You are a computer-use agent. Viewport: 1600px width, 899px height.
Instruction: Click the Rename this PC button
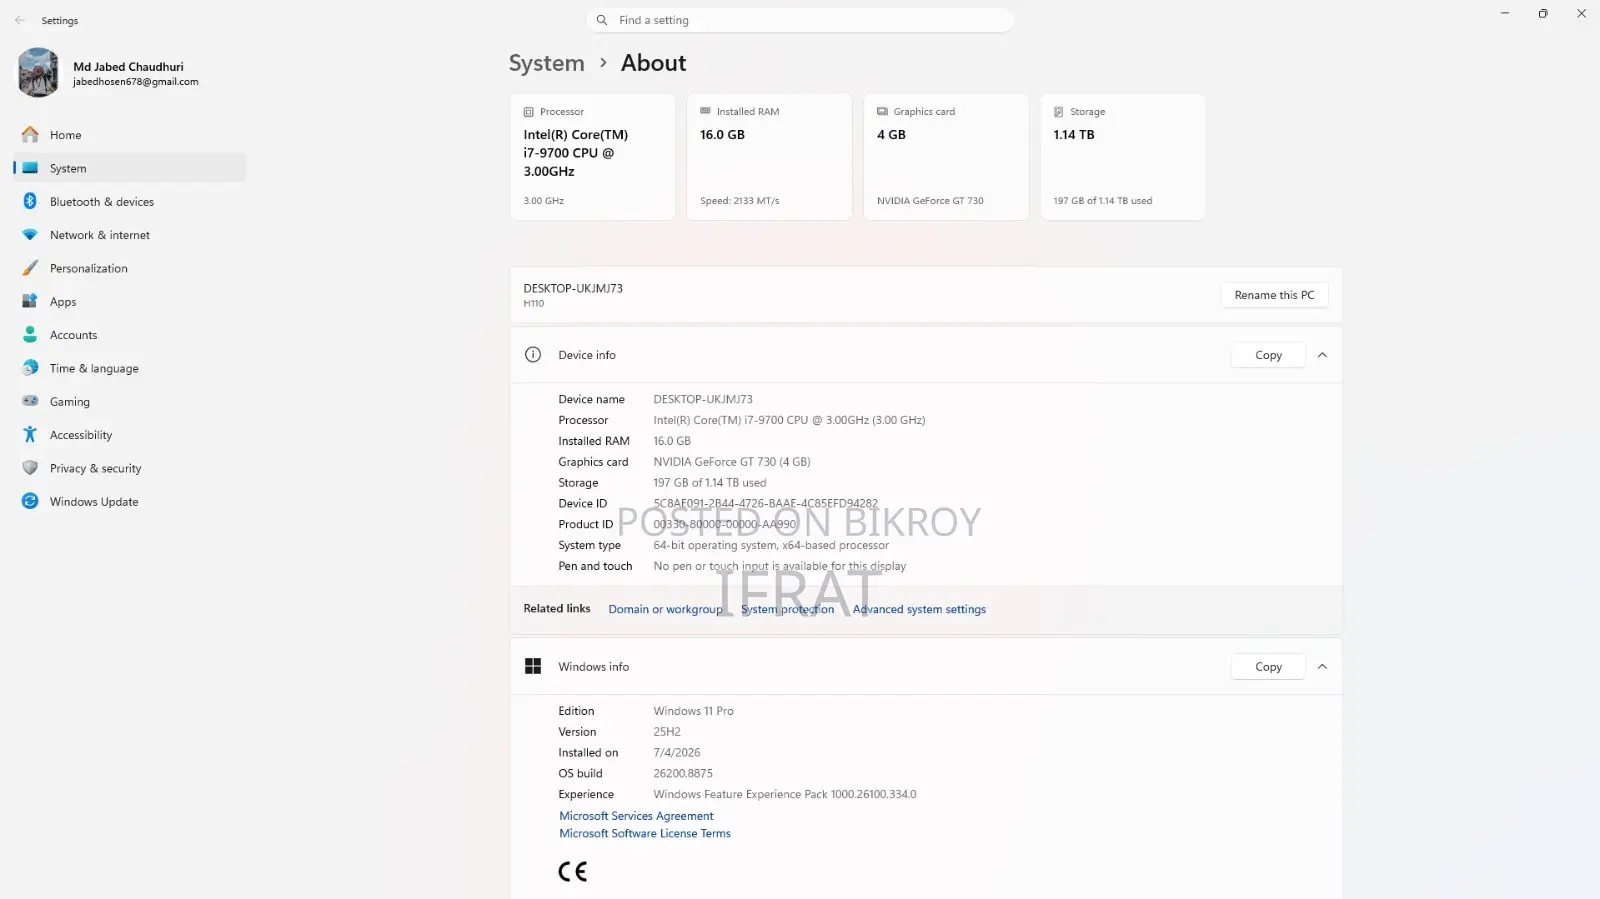click(1274, 295)
